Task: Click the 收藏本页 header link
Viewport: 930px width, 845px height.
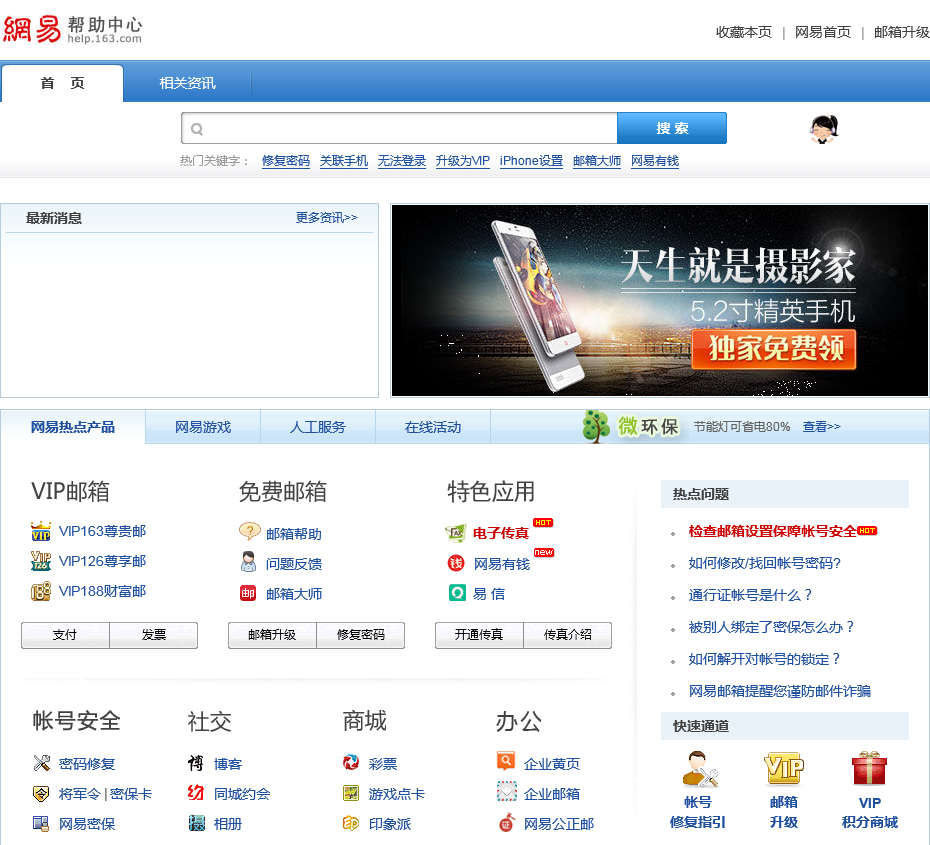Action: coord(744,32)
